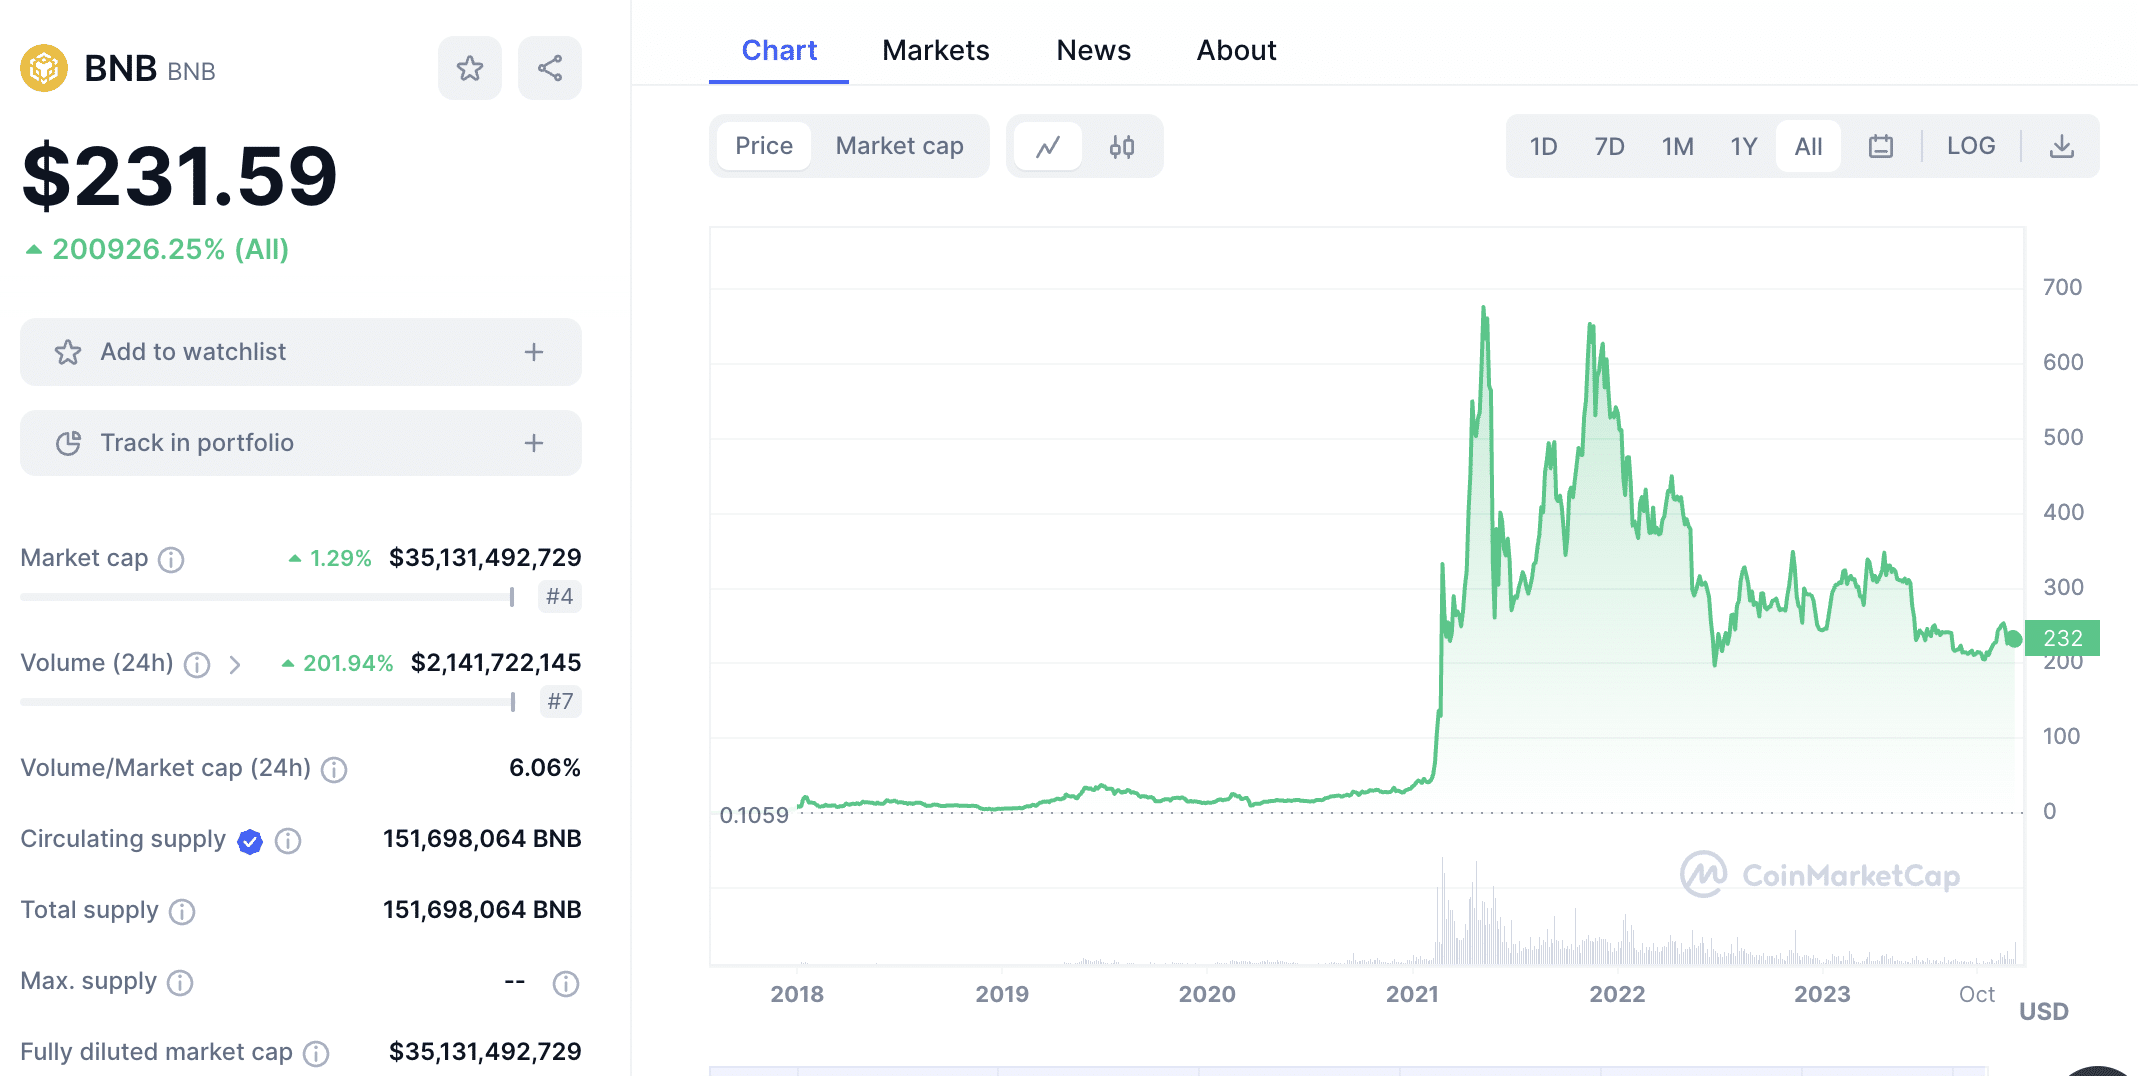Viewport: 2138px width, 1076px height.
Task: Click Circulating supply info icon
Action: (288, 842)
